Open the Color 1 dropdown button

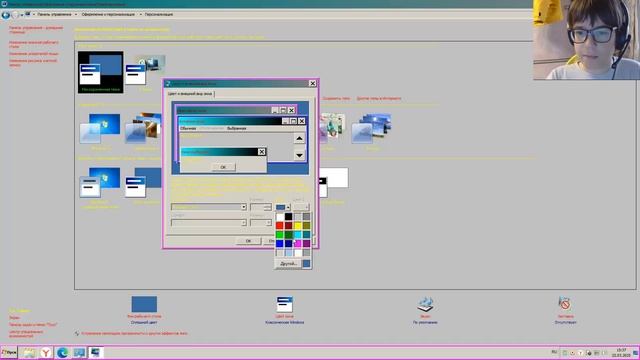[283, 207]
